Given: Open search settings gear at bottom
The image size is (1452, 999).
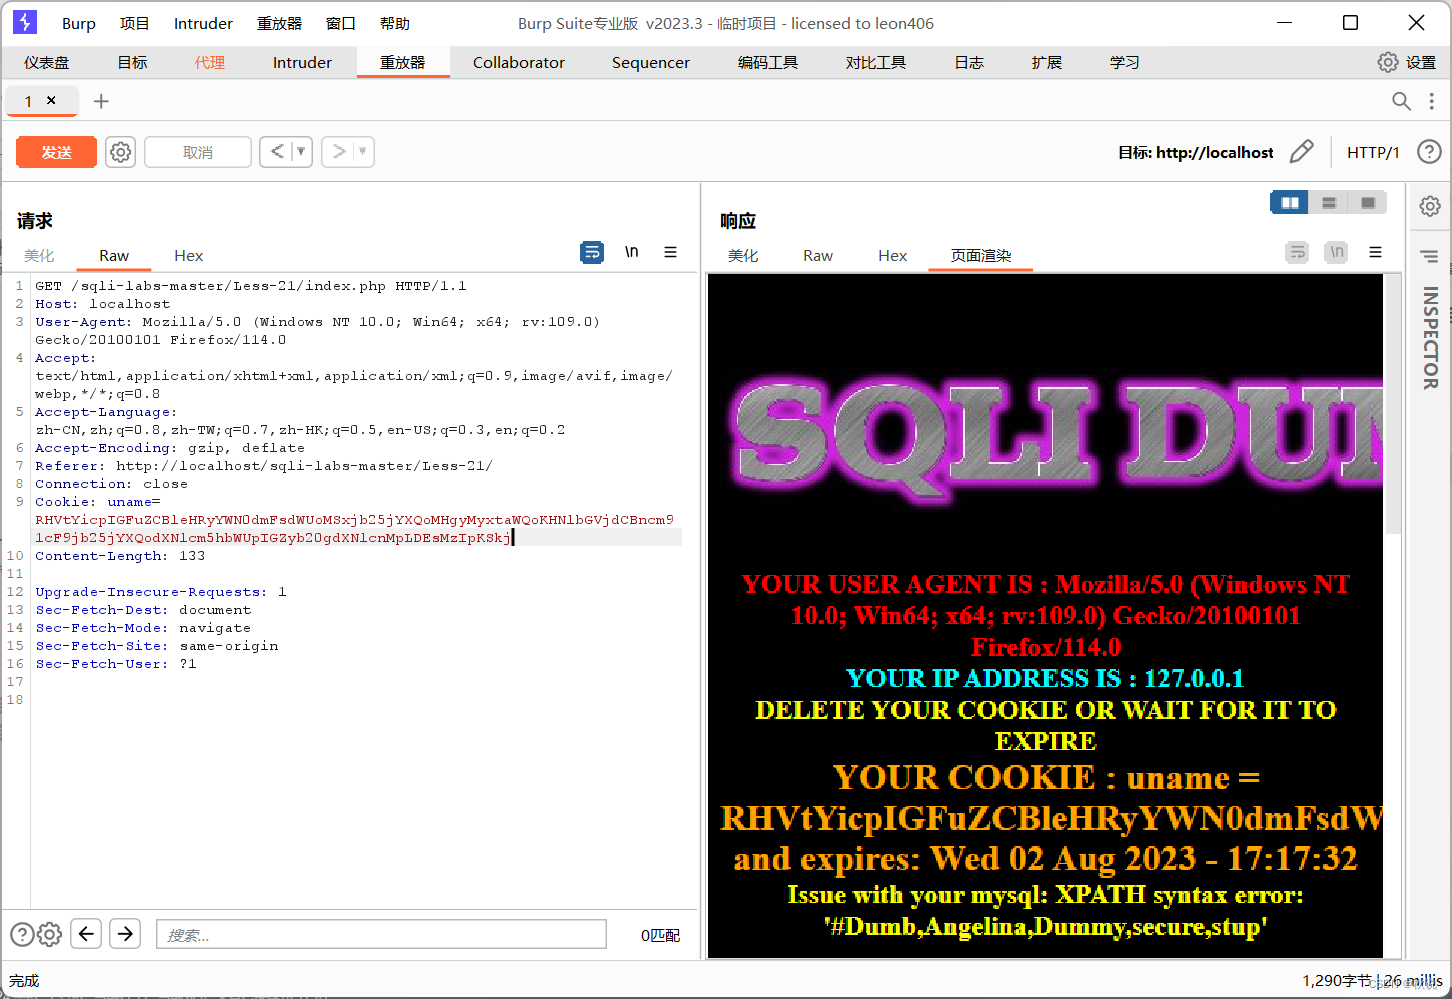Looking at the screenshot, I should (x=49, y=934).
